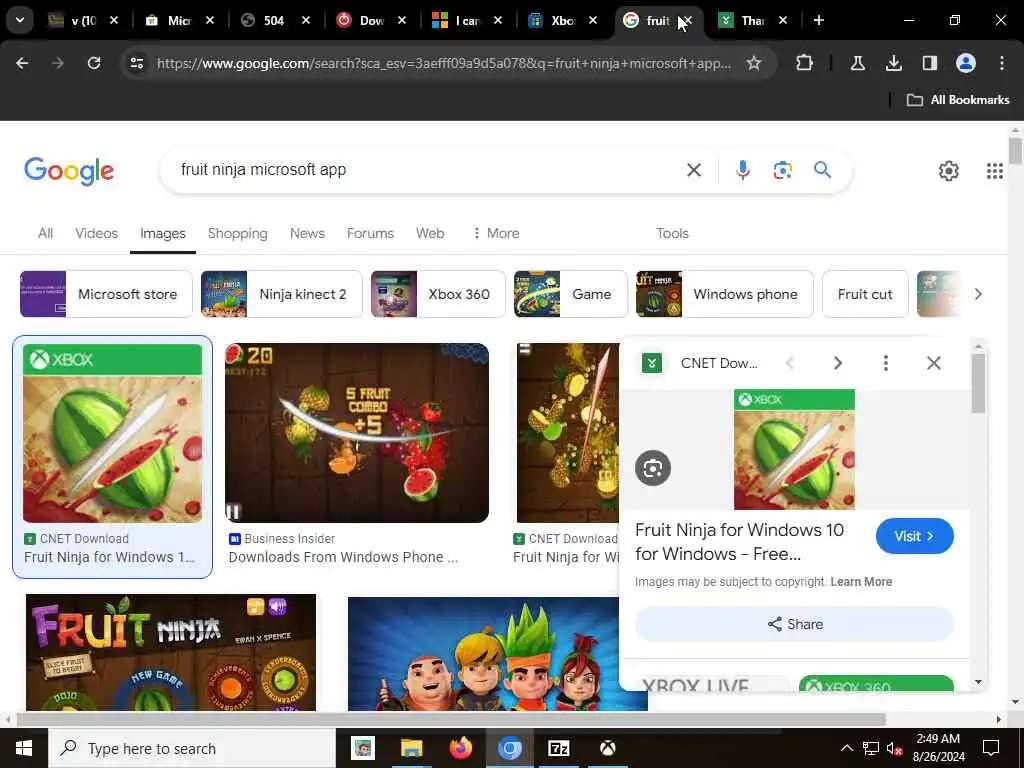Start voice search with the microphone
The width and height of the screenshot is (1024, 768).
[x=743, y=170]
